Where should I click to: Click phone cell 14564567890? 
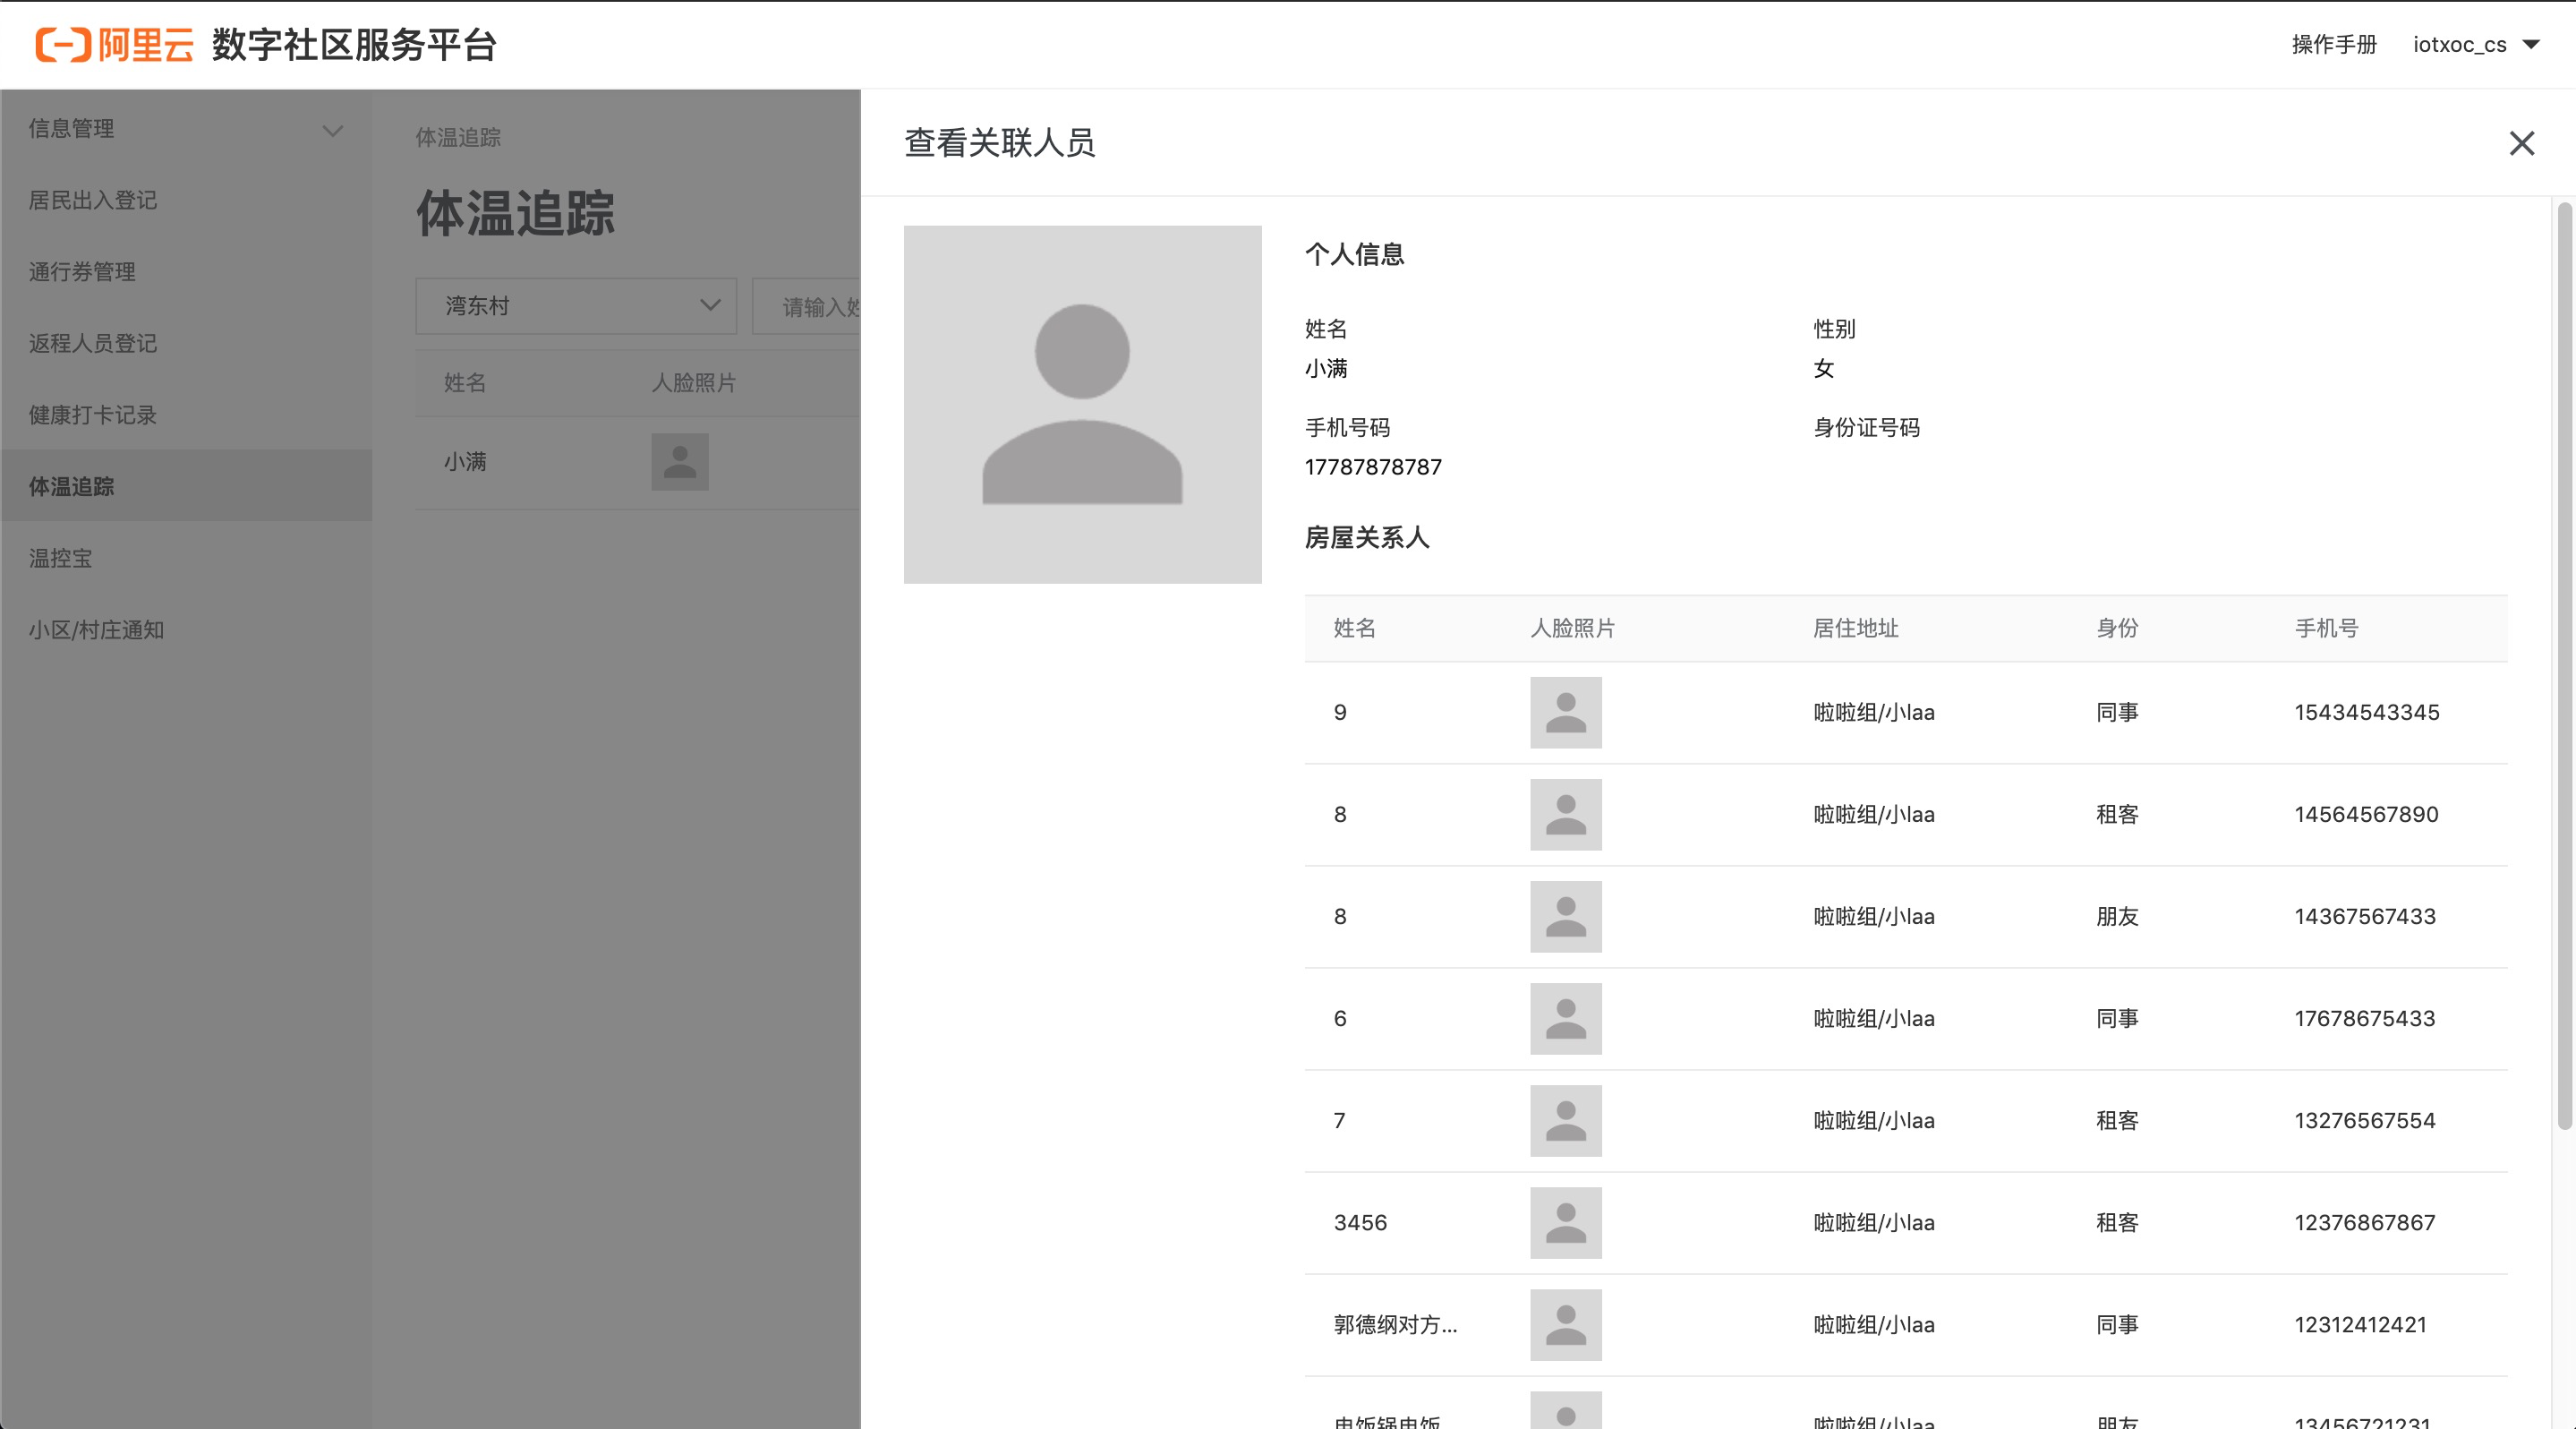coord(2366,815)
